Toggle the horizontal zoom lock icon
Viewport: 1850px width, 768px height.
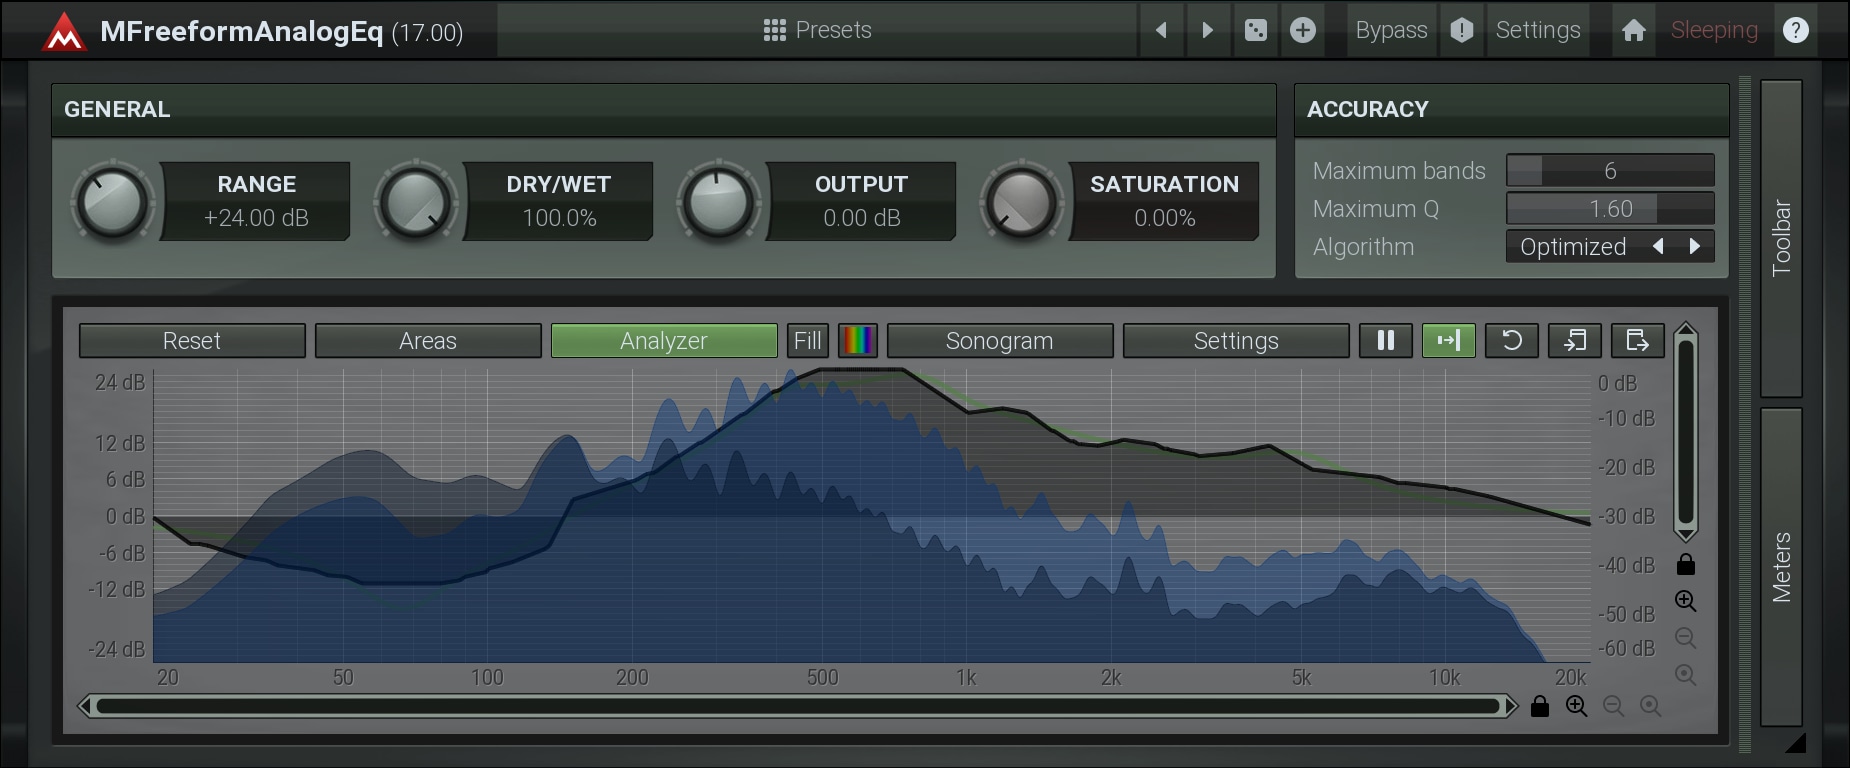(x=1540, y=706)
